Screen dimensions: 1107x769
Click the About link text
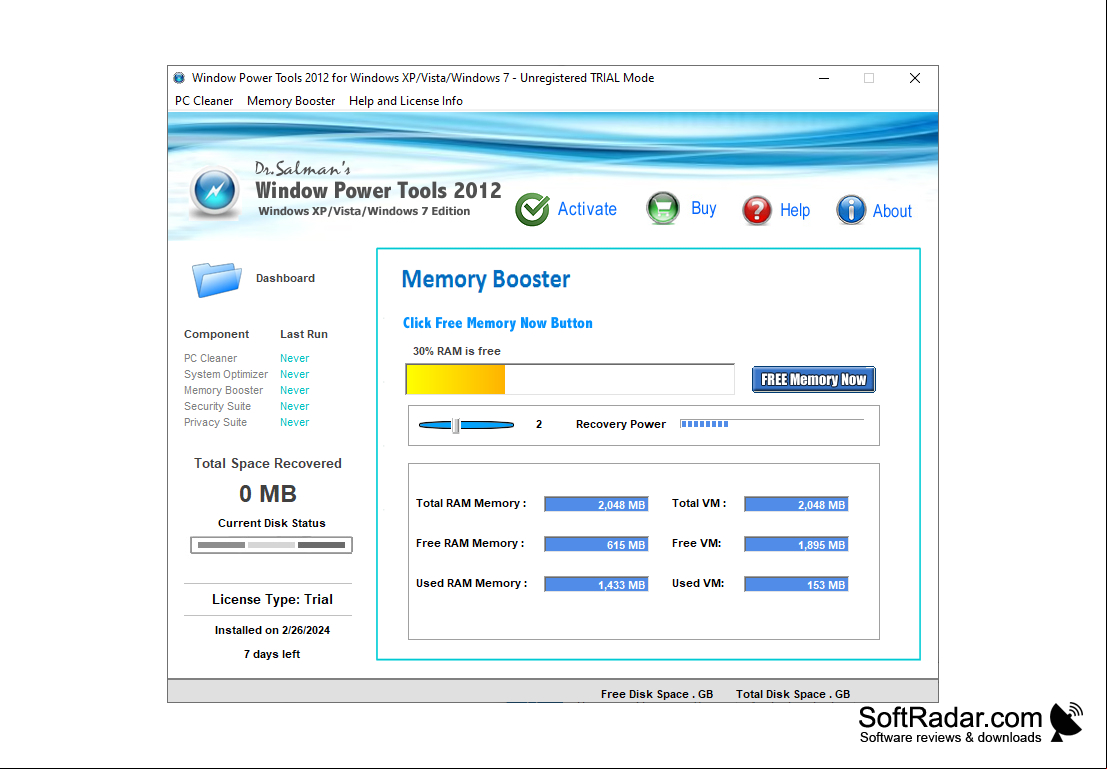pyautogui.click(x=892, y=211)
